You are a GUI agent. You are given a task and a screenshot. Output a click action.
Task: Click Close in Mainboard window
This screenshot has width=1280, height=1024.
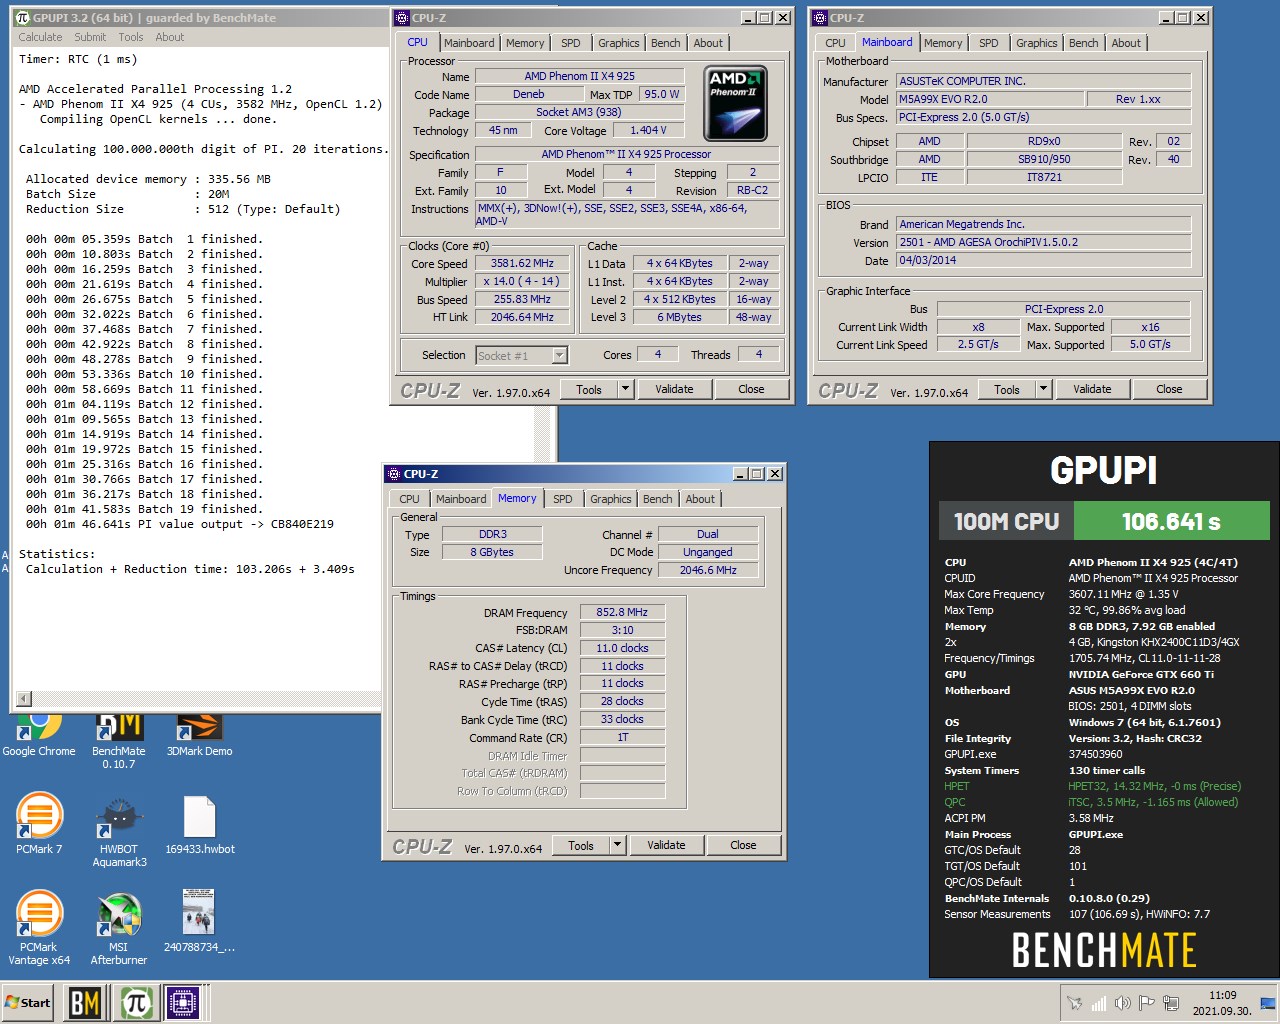click(1169, 389)
